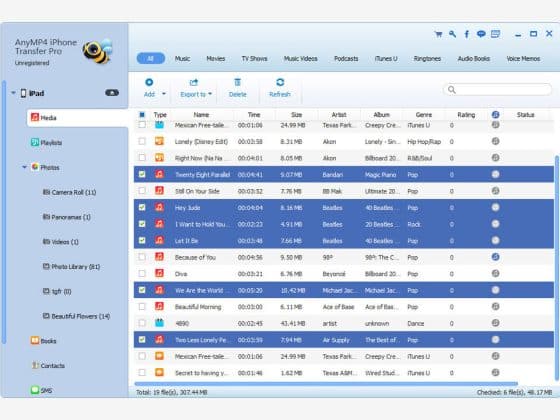Click status icon on Because of You row
This screenshot has height=420, width=560.
point(495,257)
